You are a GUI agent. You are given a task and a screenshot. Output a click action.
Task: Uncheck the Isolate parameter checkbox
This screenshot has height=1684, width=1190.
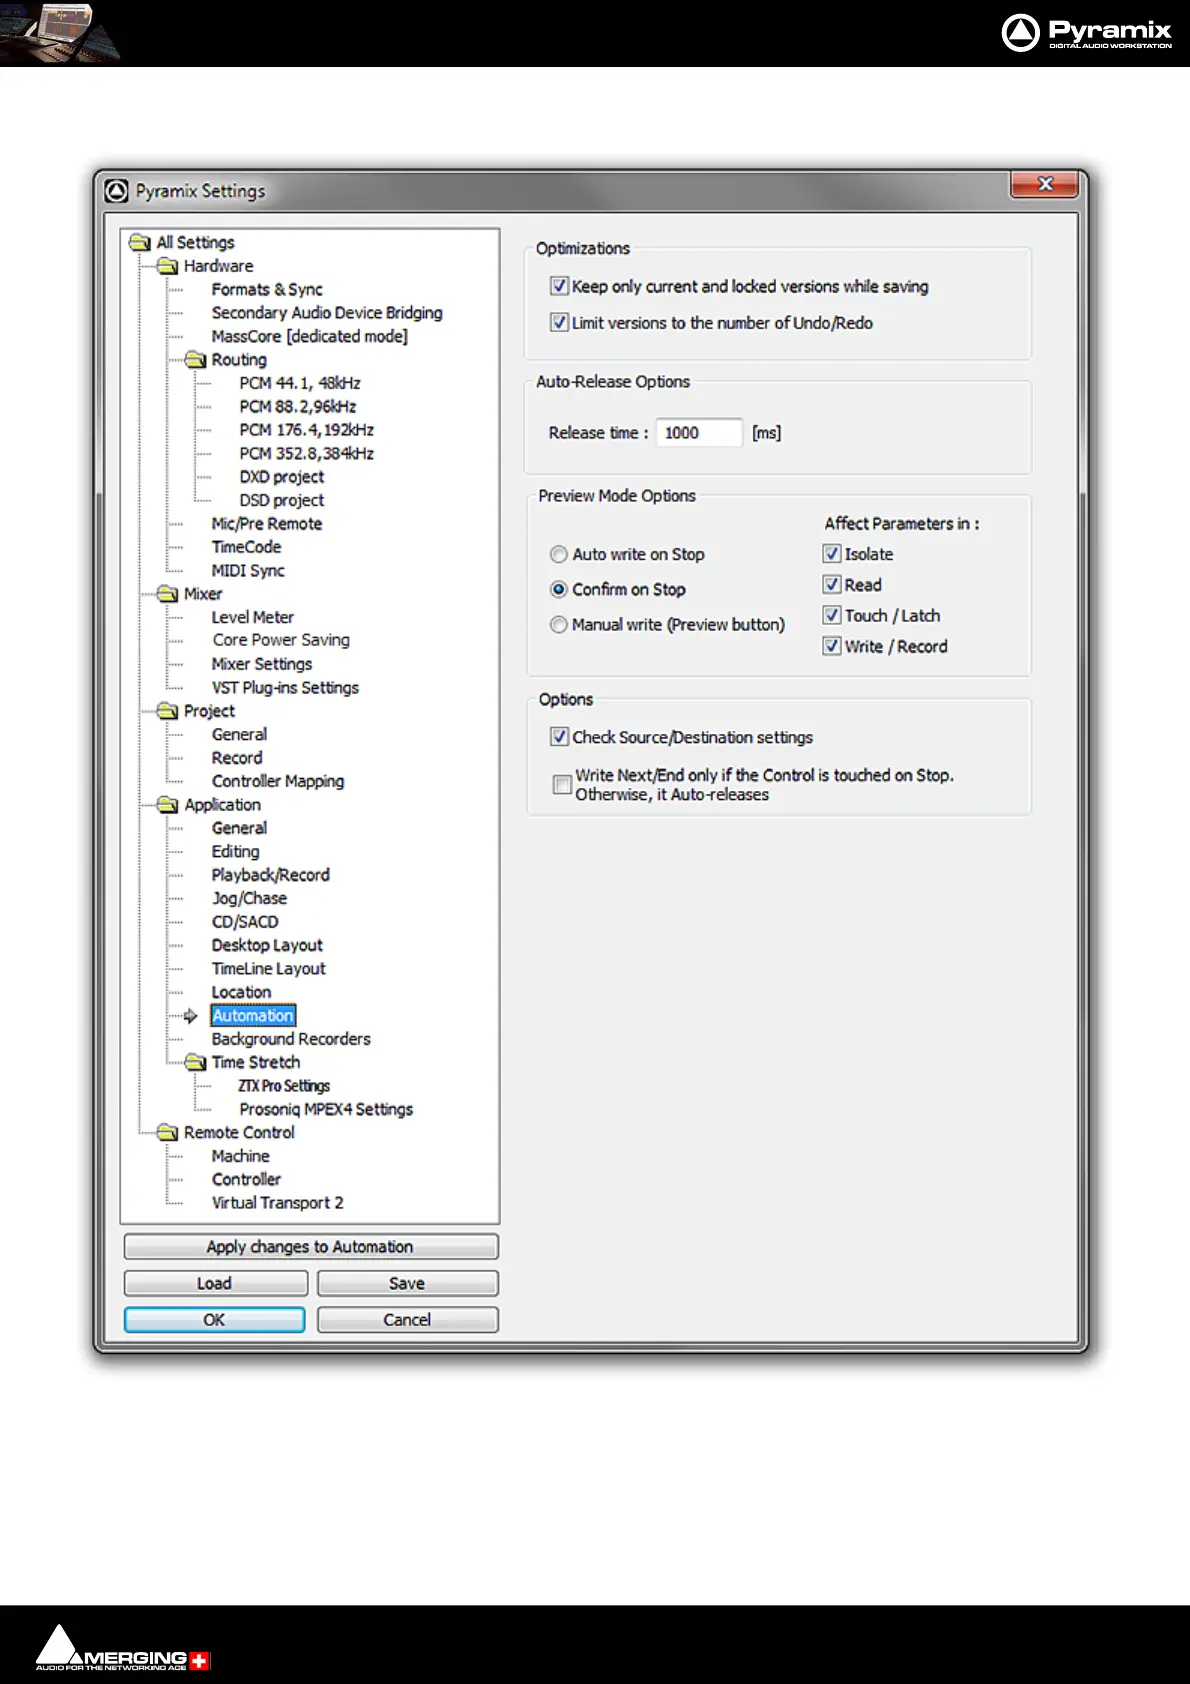(831, 553)
